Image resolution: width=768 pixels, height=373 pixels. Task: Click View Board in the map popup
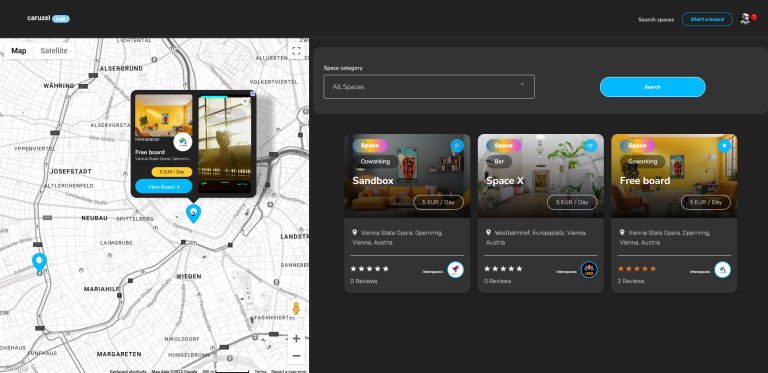[164, 186]
